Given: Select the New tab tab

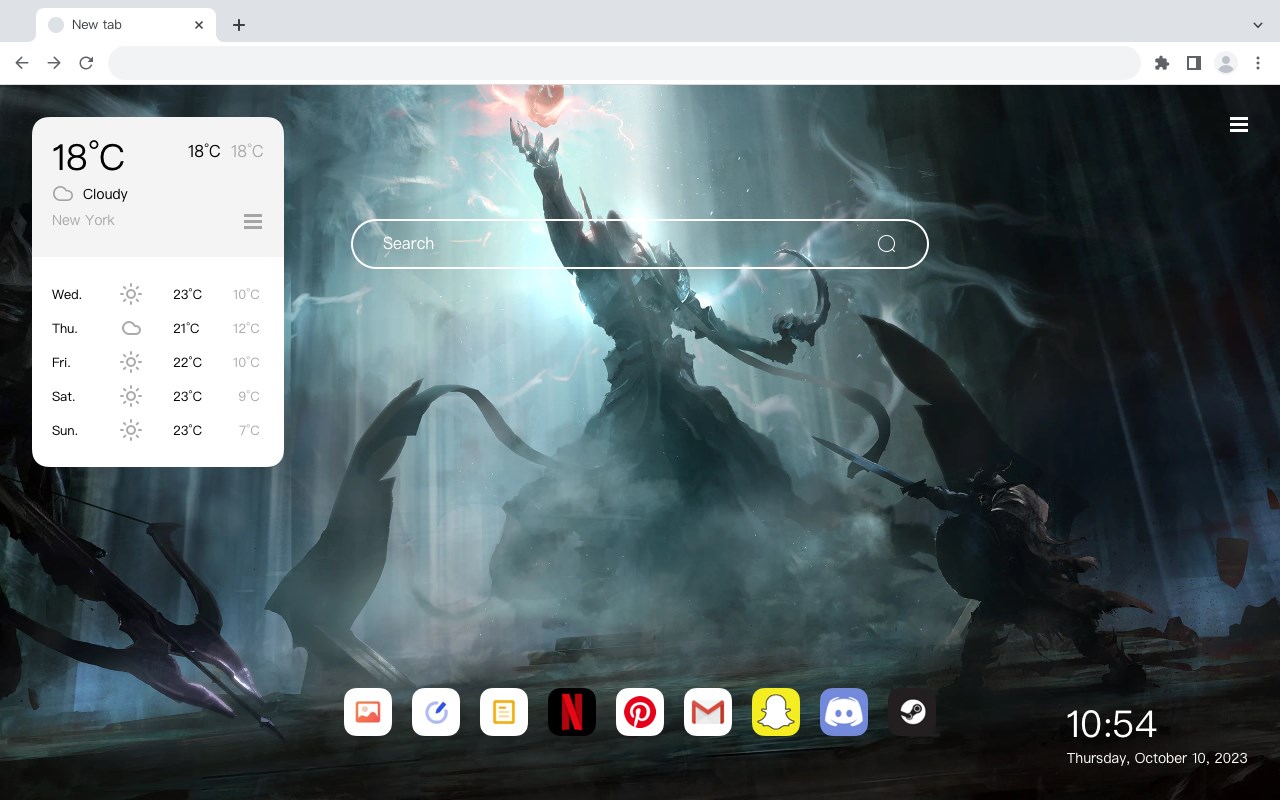Looking at the screenshot, I should point(126,25).
